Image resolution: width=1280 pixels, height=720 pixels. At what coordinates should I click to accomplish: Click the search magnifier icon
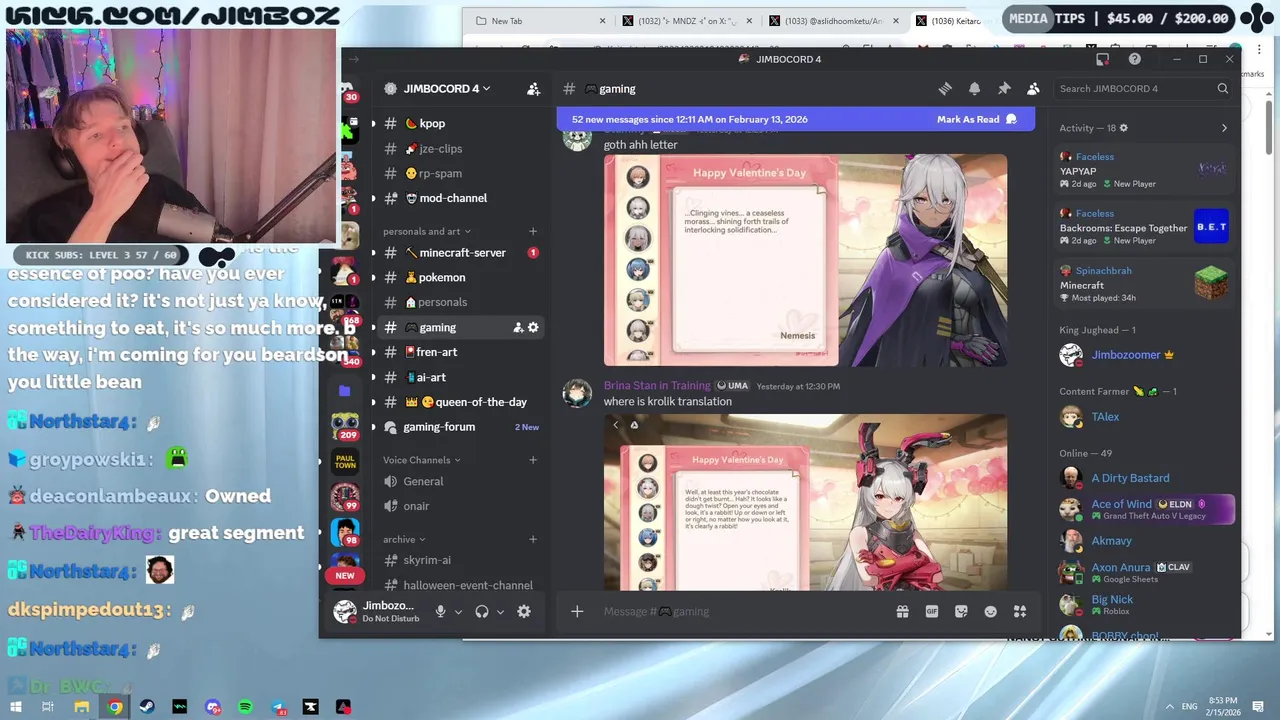click(x=1222, y=89)
